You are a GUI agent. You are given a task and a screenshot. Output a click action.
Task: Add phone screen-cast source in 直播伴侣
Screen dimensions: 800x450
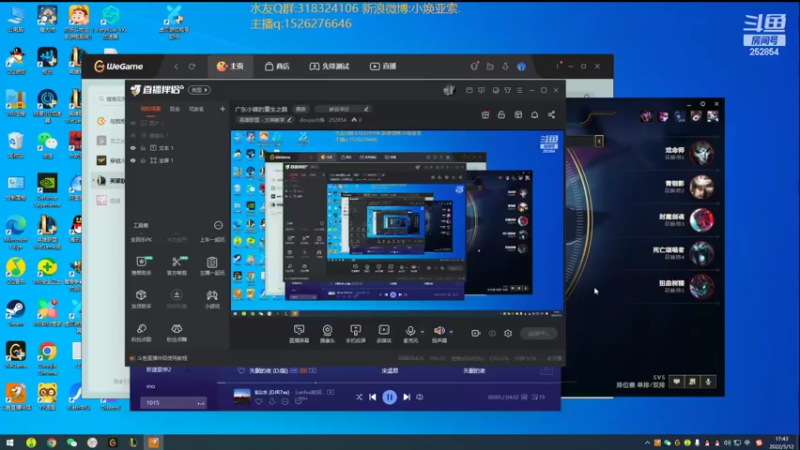pyautogui.click(x=356, y=334)
